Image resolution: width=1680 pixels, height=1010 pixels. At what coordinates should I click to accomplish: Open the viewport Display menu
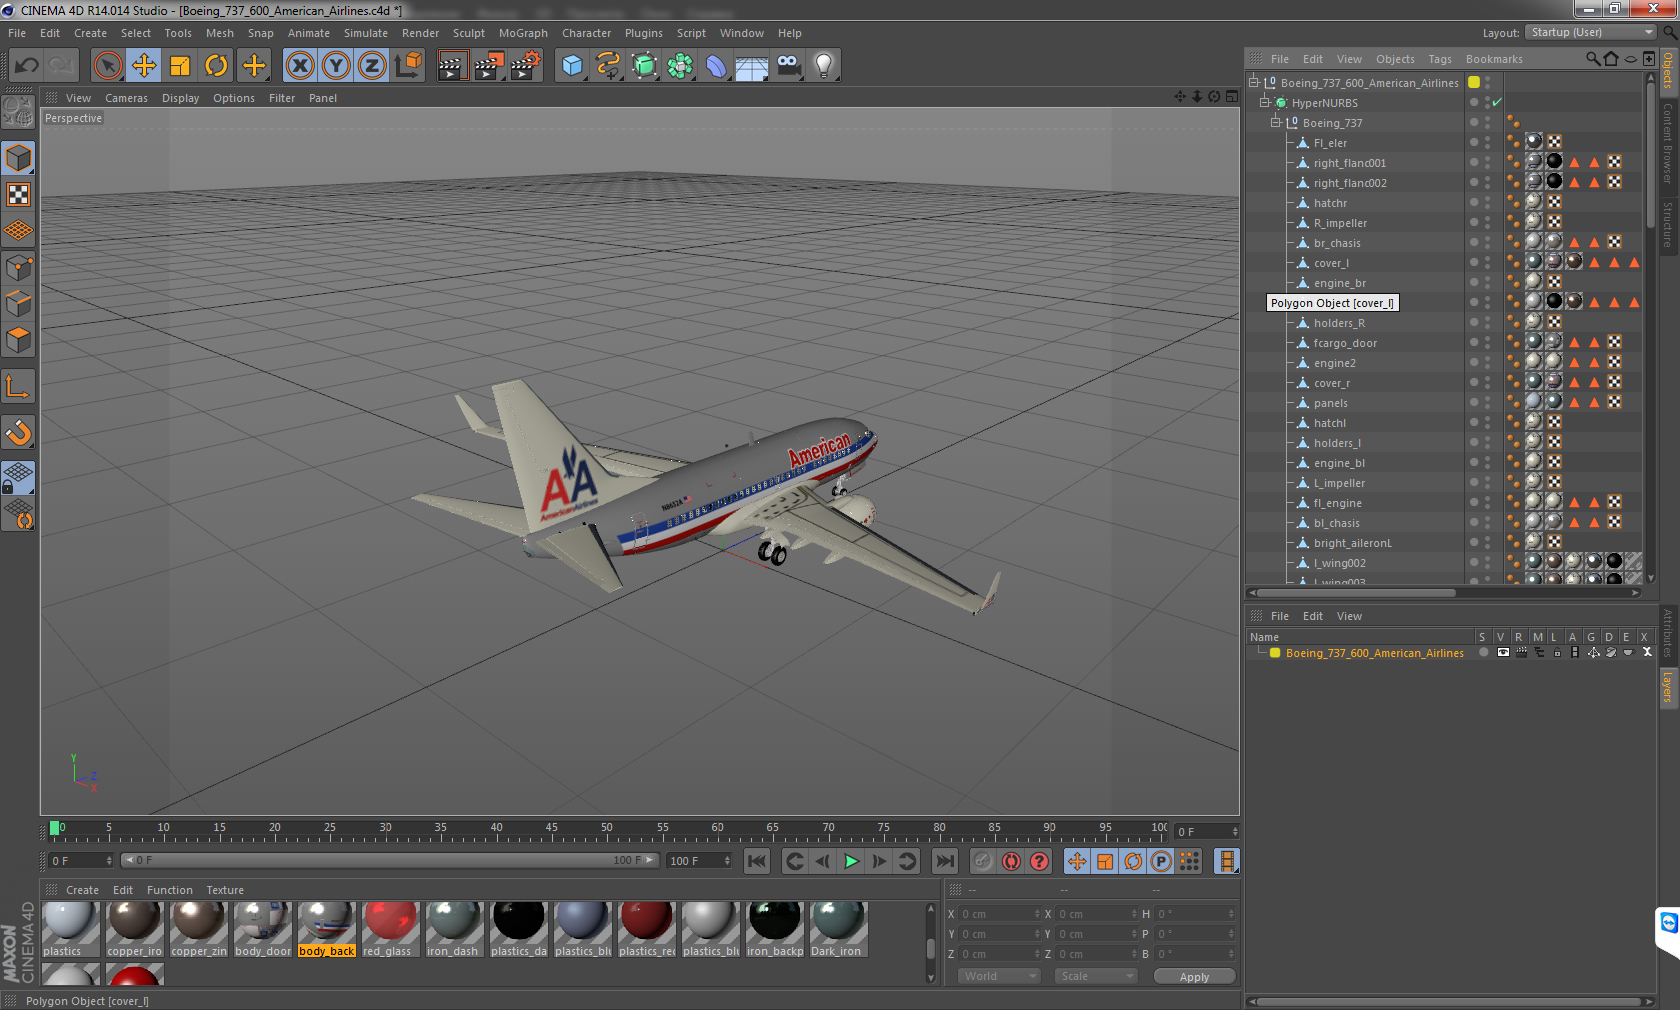coord(180,98)
